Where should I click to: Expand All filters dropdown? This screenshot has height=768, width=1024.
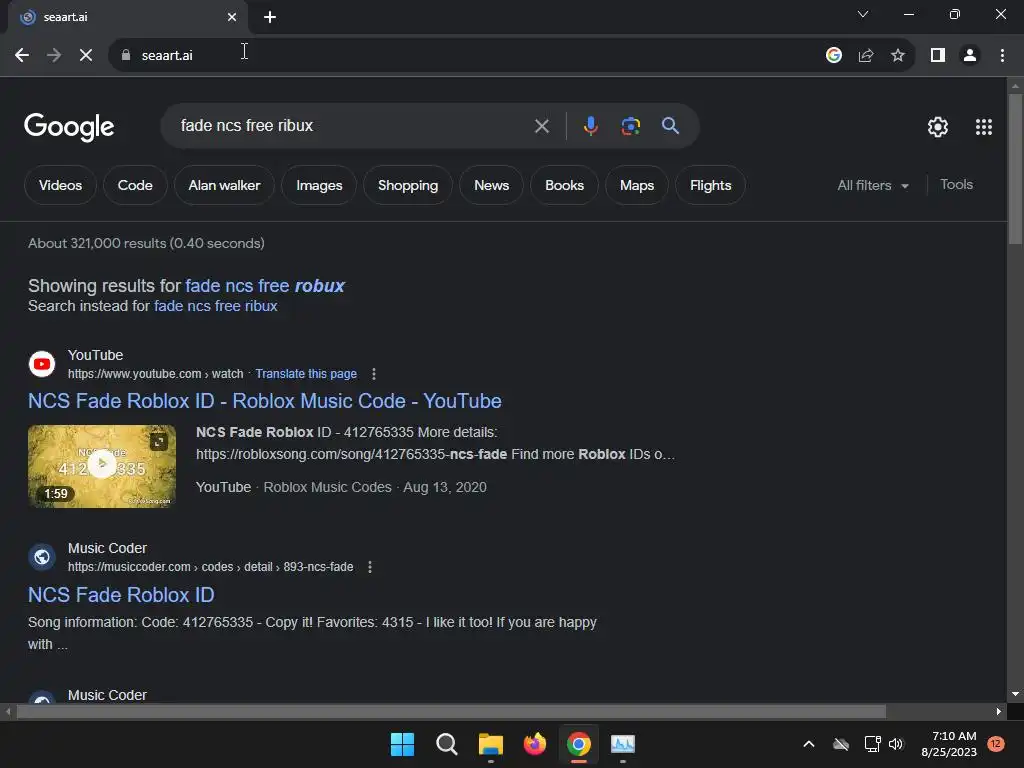point(873,185)
